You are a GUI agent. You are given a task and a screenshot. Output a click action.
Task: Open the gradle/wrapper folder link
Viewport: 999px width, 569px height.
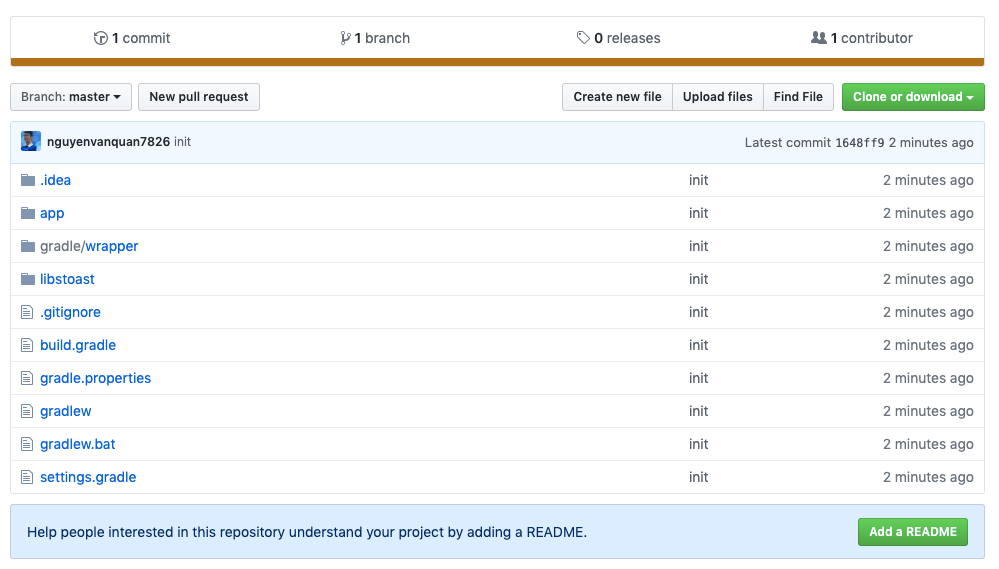coord(89,246)
